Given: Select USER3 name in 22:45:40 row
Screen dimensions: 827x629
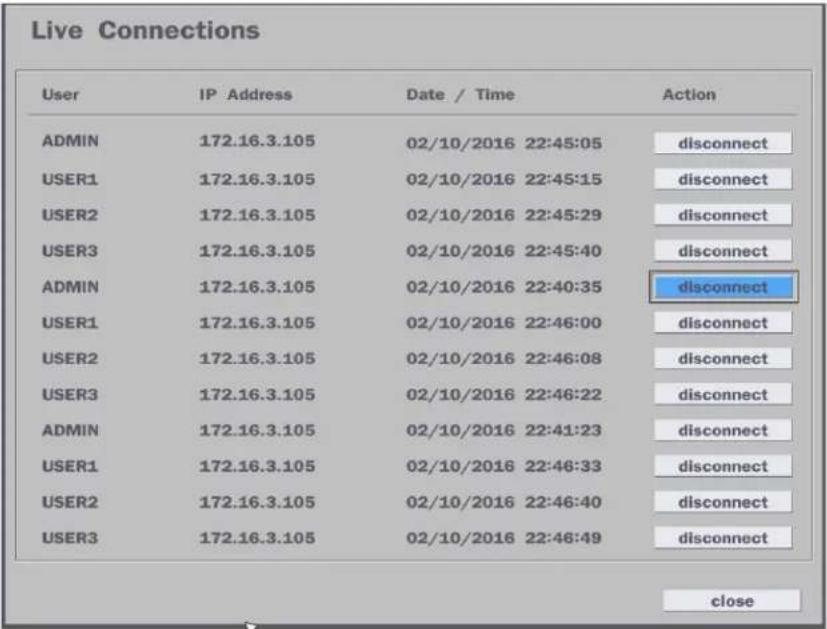Looking at the screenshot, I should coord(70,251).
